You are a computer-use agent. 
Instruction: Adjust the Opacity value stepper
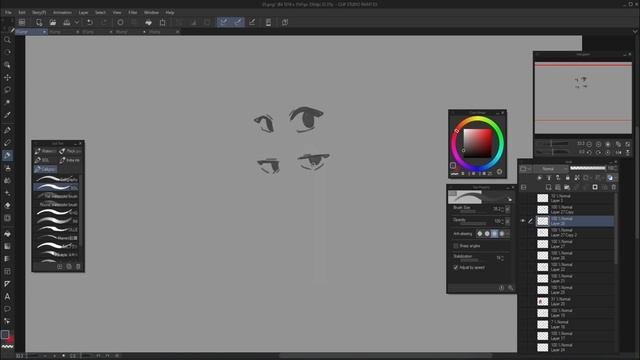[x=502, y=221]
